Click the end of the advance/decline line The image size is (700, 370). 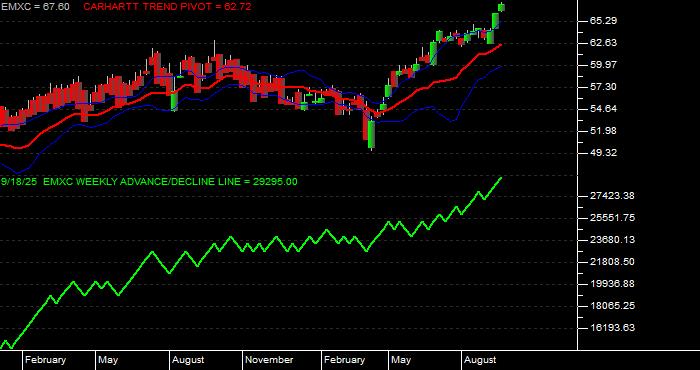[501, 178]
